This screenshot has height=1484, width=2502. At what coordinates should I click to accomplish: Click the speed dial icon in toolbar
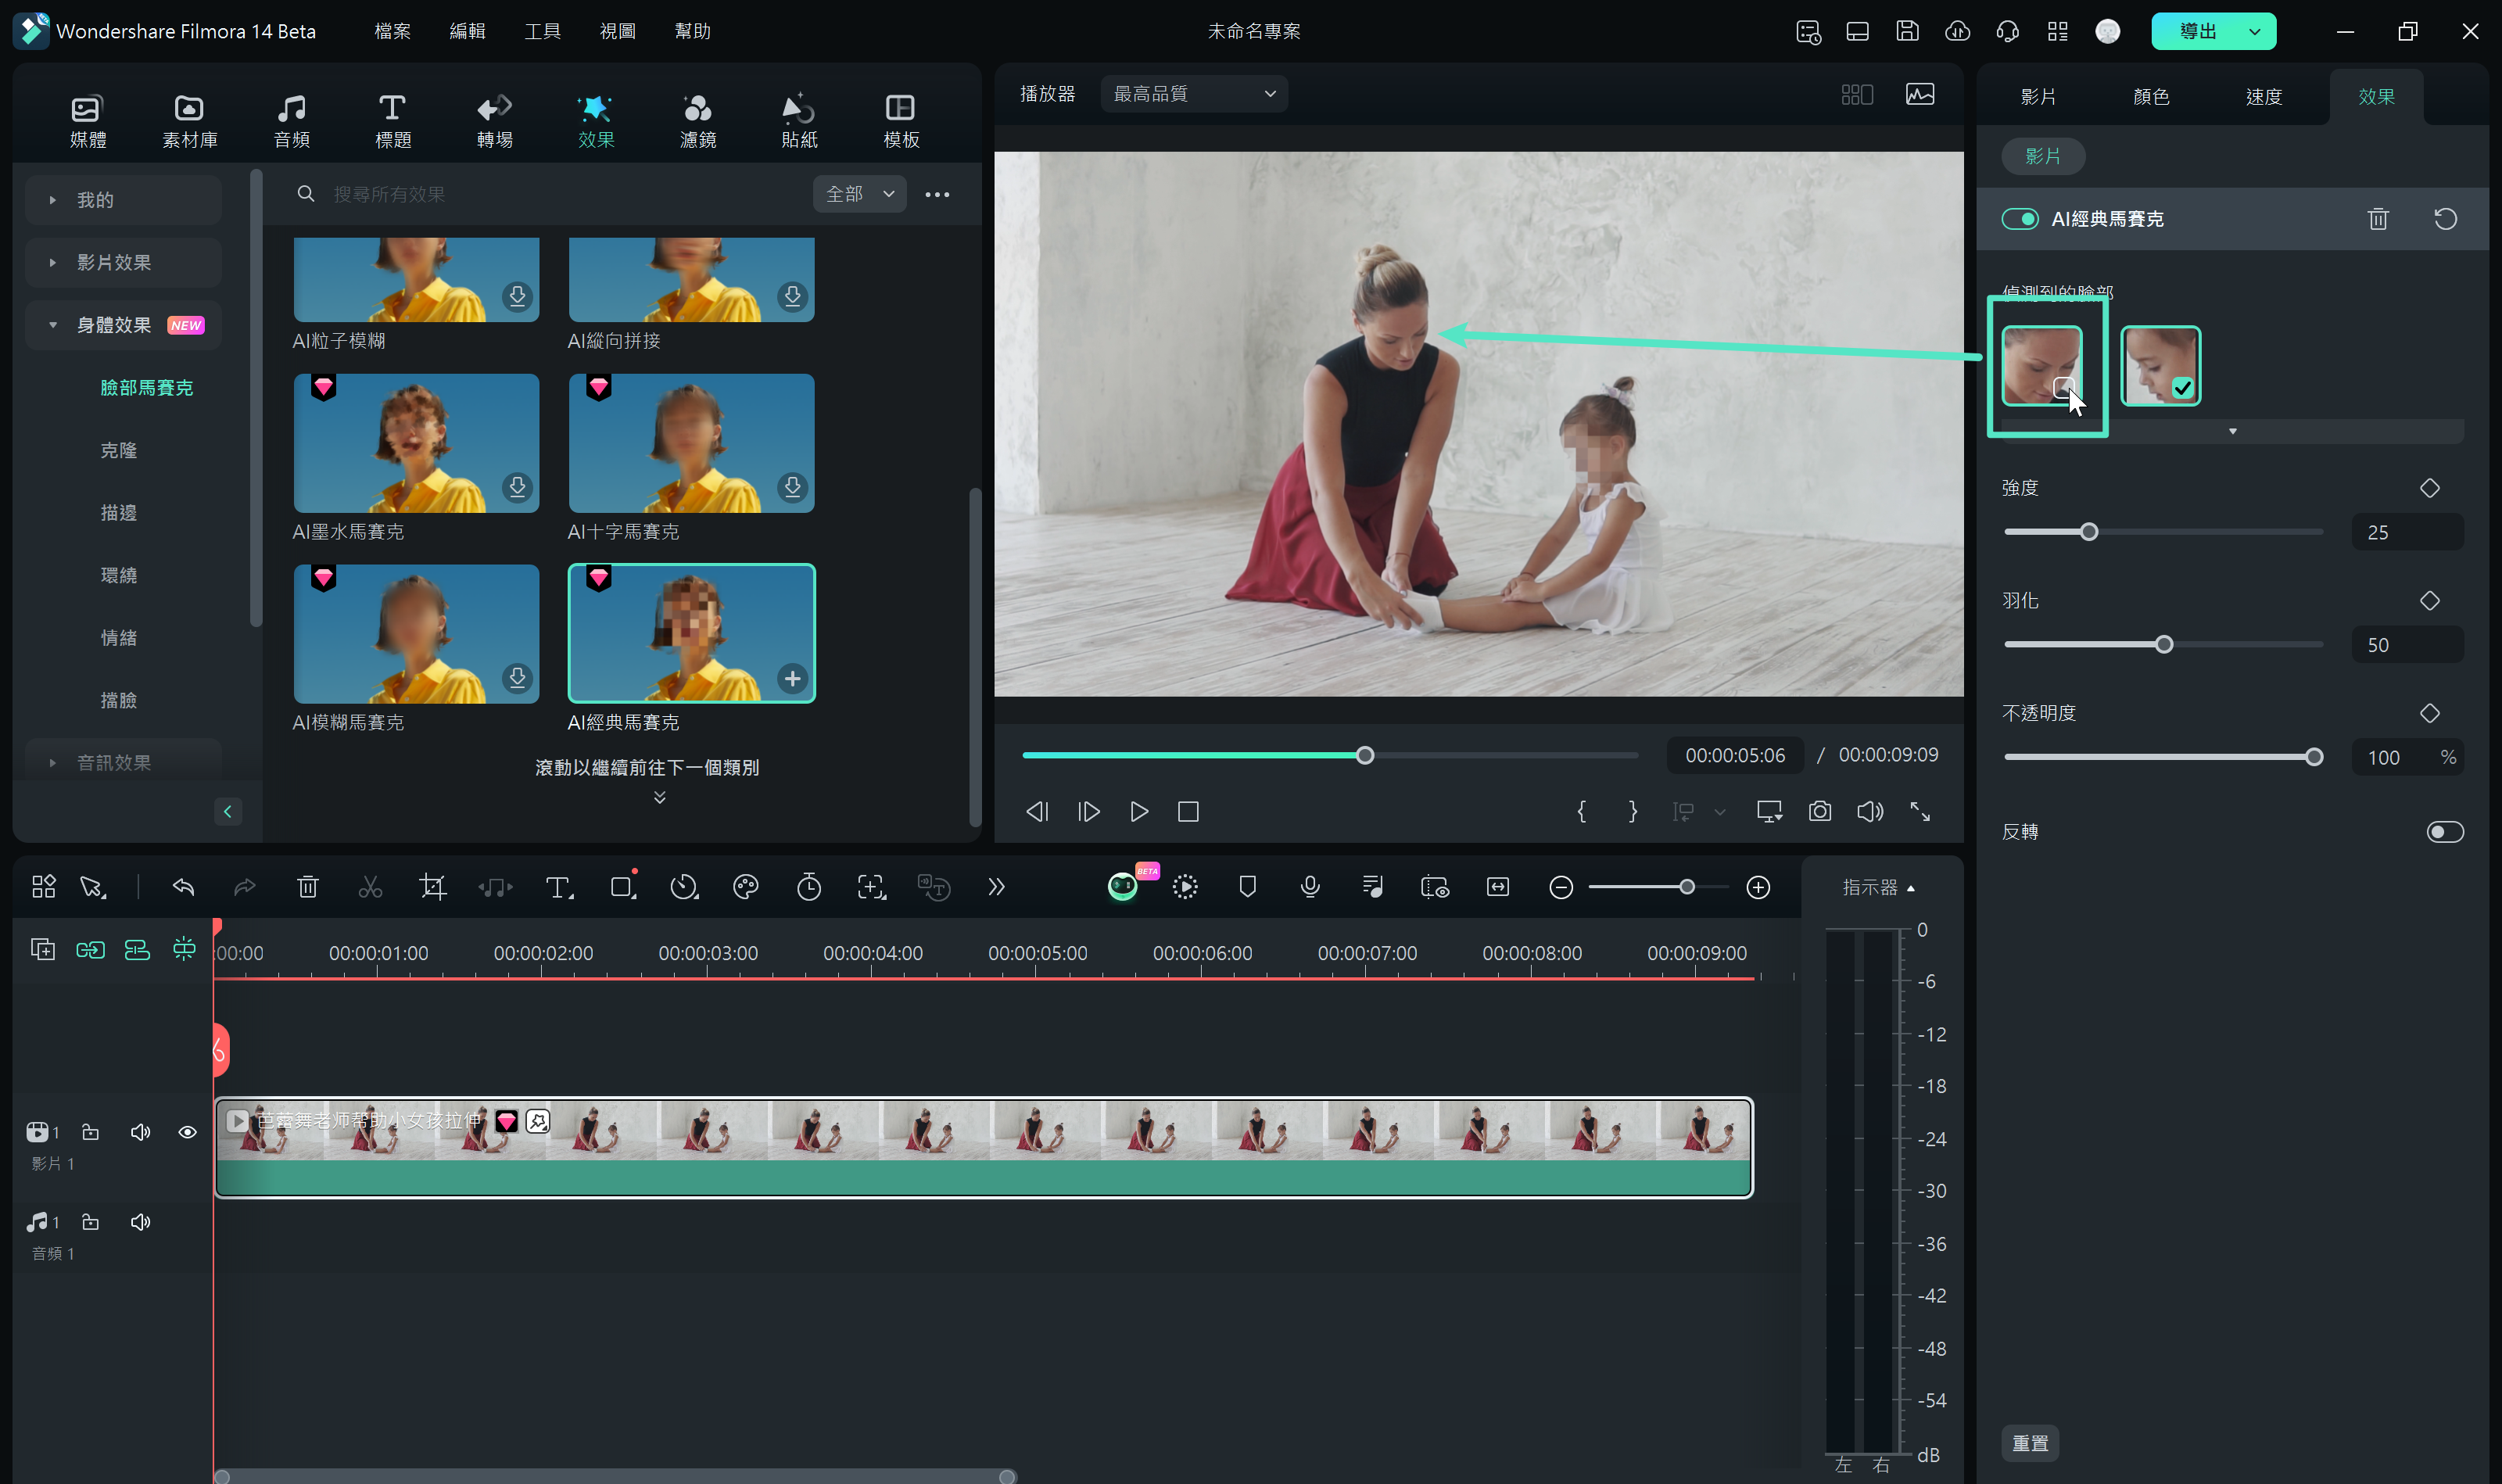pos(683,887)
